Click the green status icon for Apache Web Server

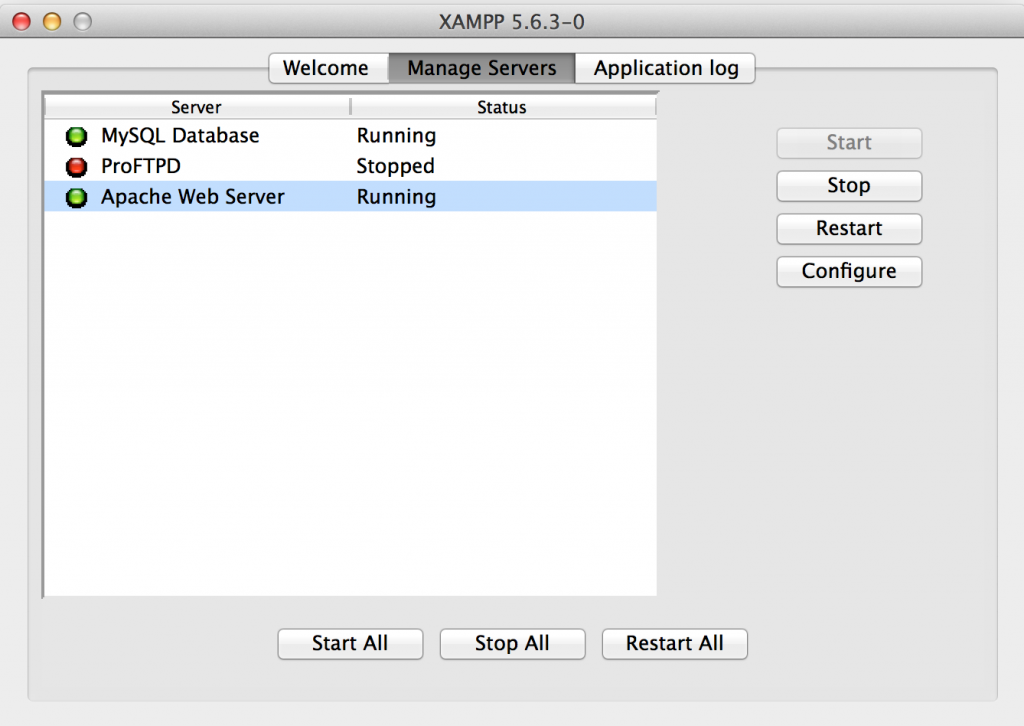[76, 197]
